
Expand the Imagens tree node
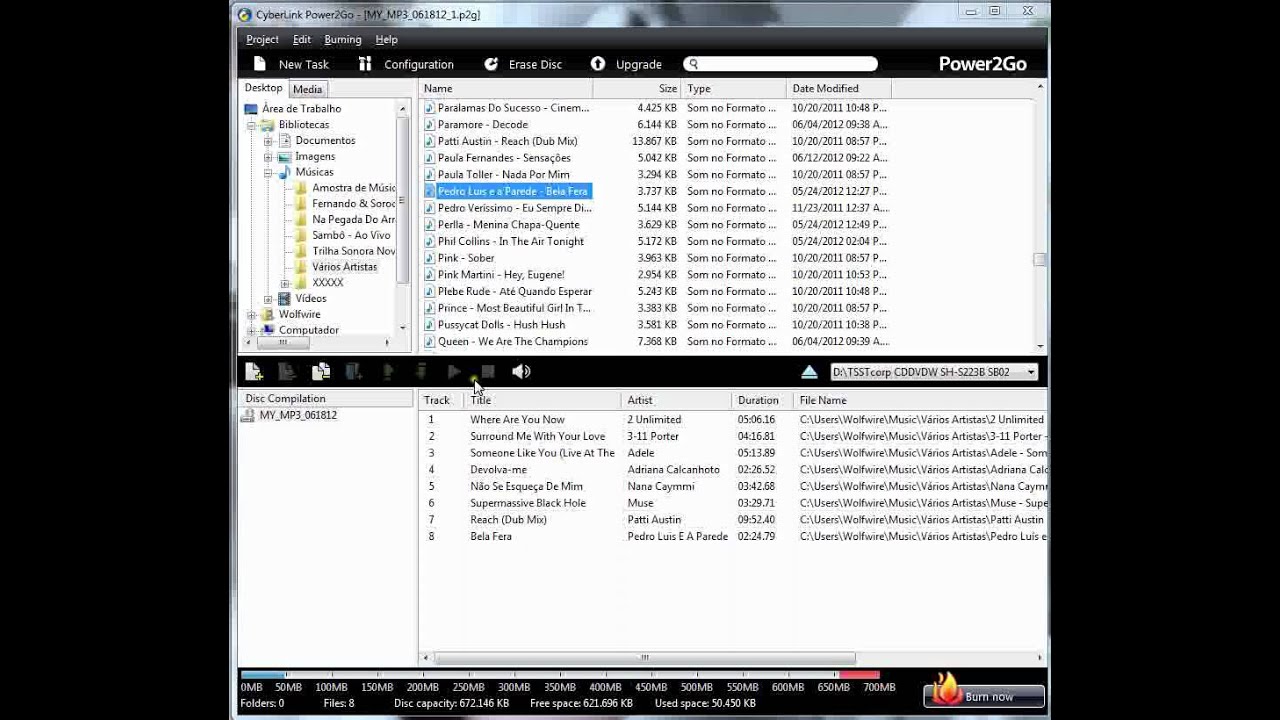pos(268,157)
